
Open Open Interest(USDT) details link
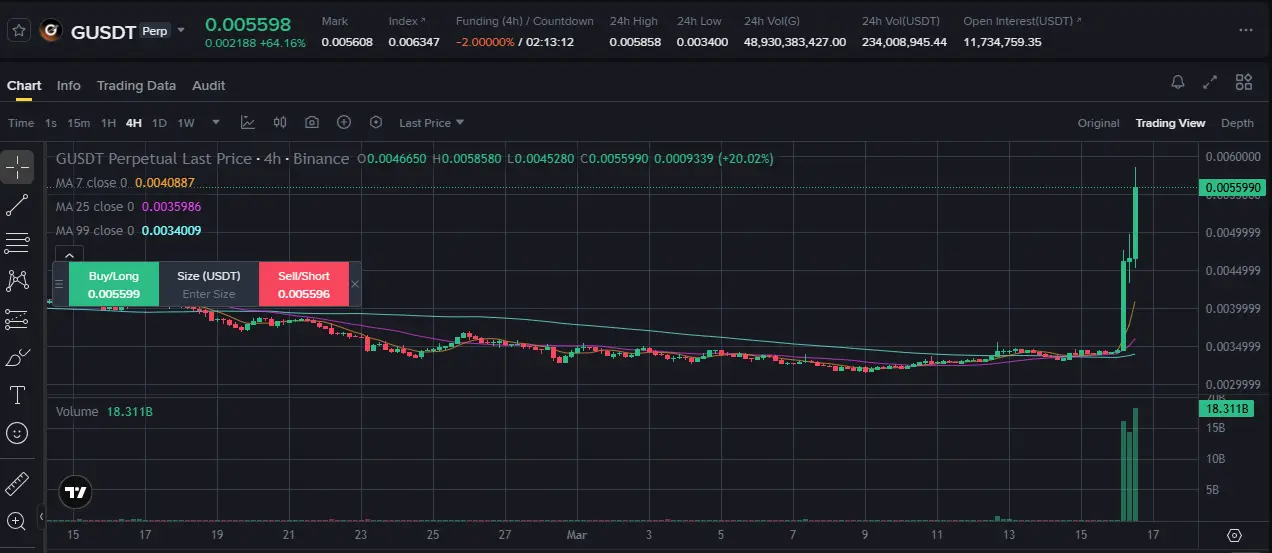tap(1021, 21)
